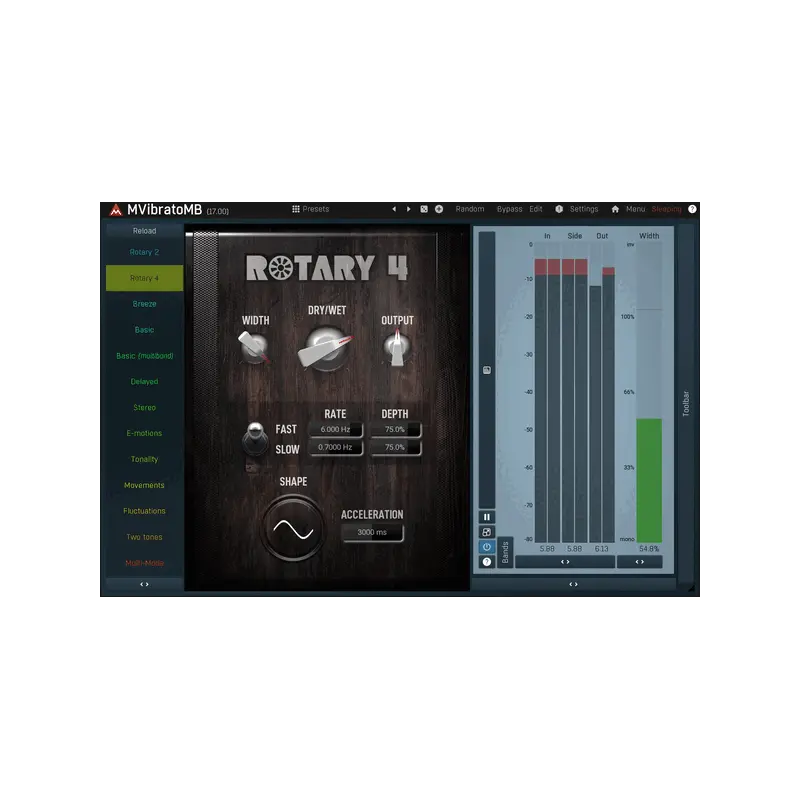Image resolution: width=800 pixels, height=800 pixels.
Task: Click the meter popup window icon
Action: [x=487, y=532]
